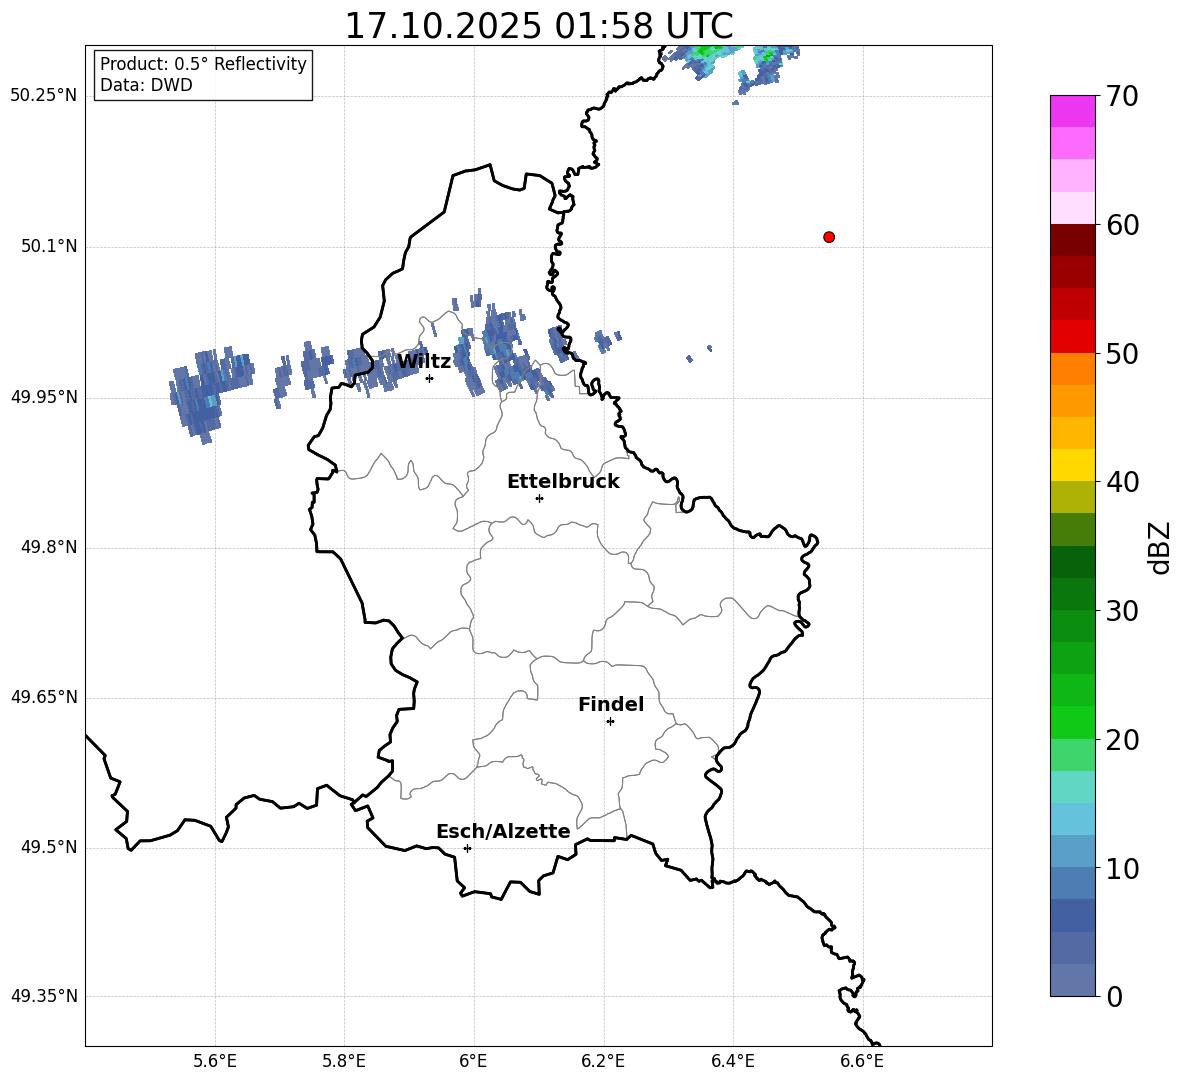Click the 70 colorbar tick label

[x=1122, y=97]
